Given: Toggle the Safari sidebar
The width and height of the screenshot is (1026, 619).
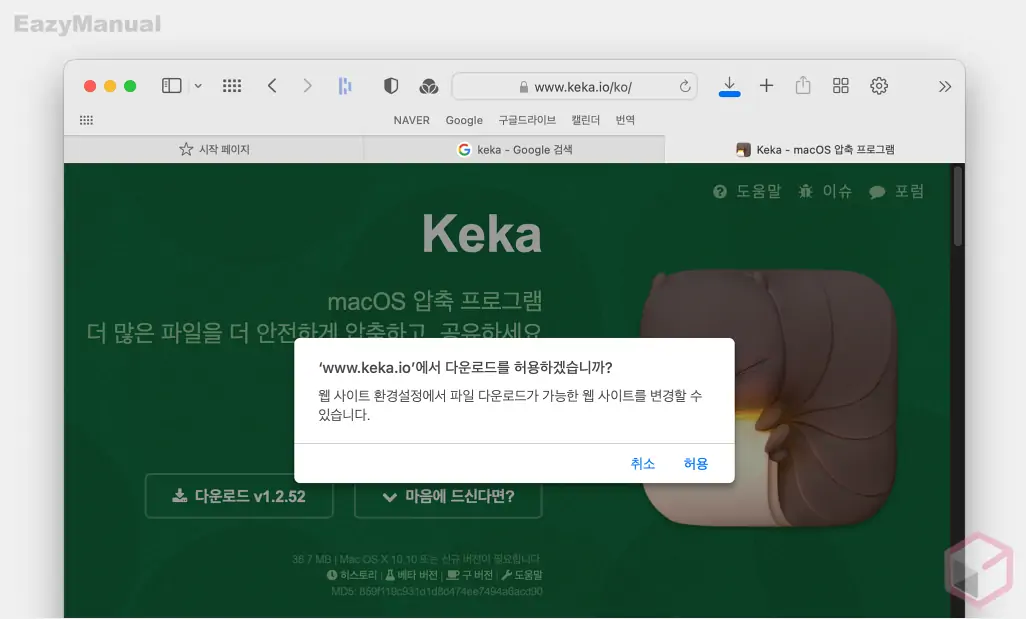Looking at the screenshot, I should pos(171,86).
